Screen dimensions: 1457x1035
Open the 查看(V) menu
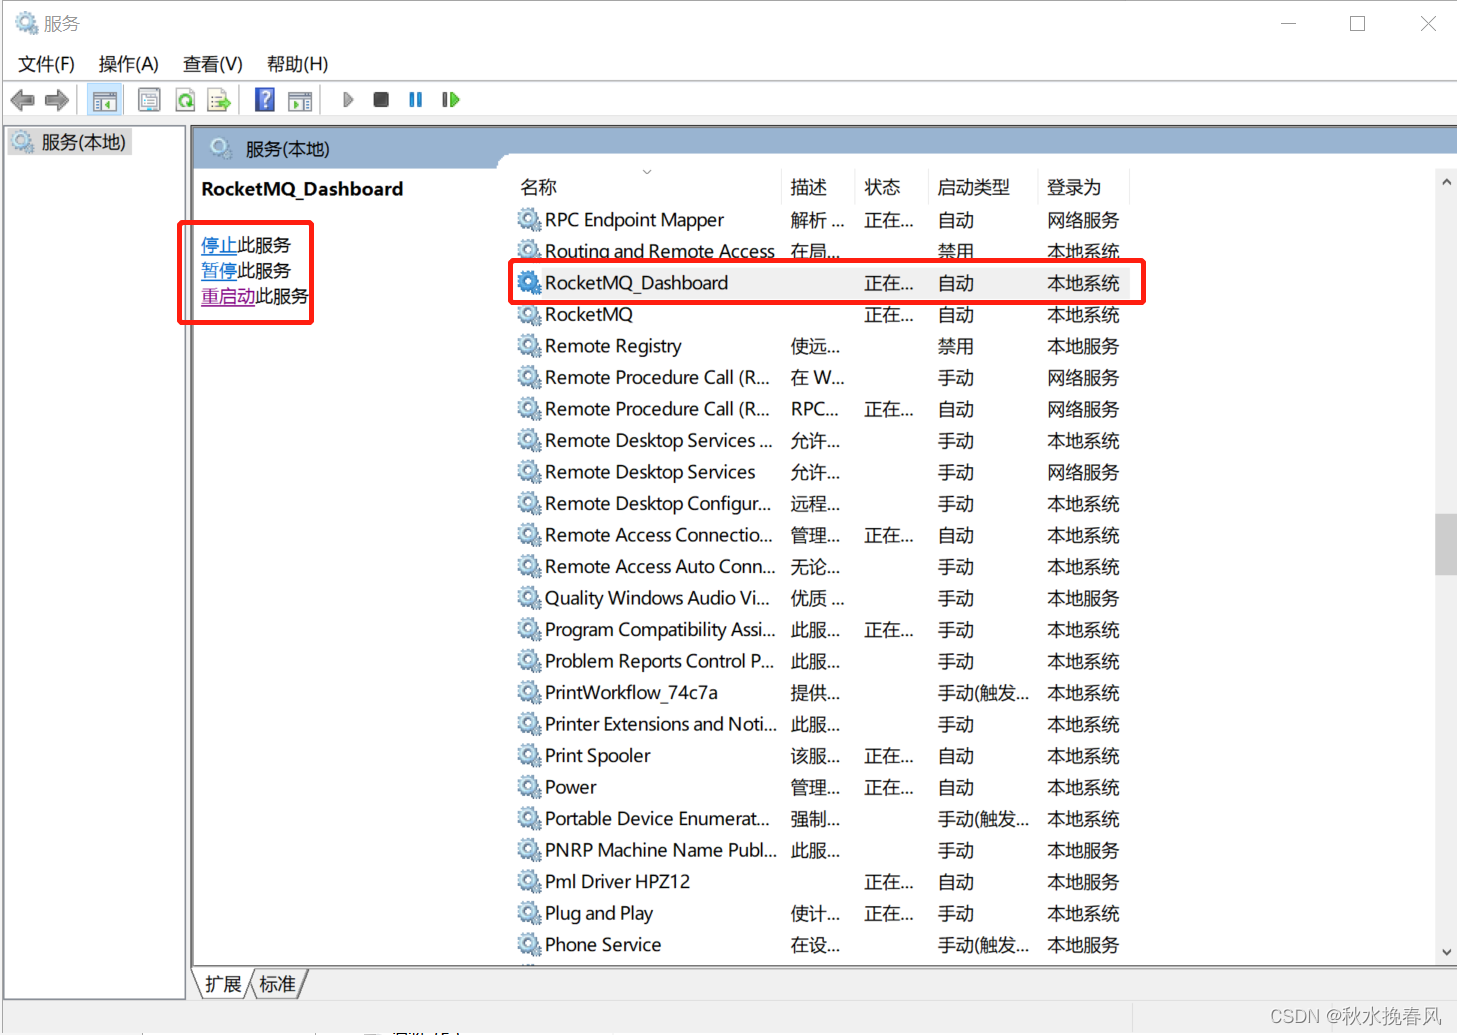pos(211,63)
